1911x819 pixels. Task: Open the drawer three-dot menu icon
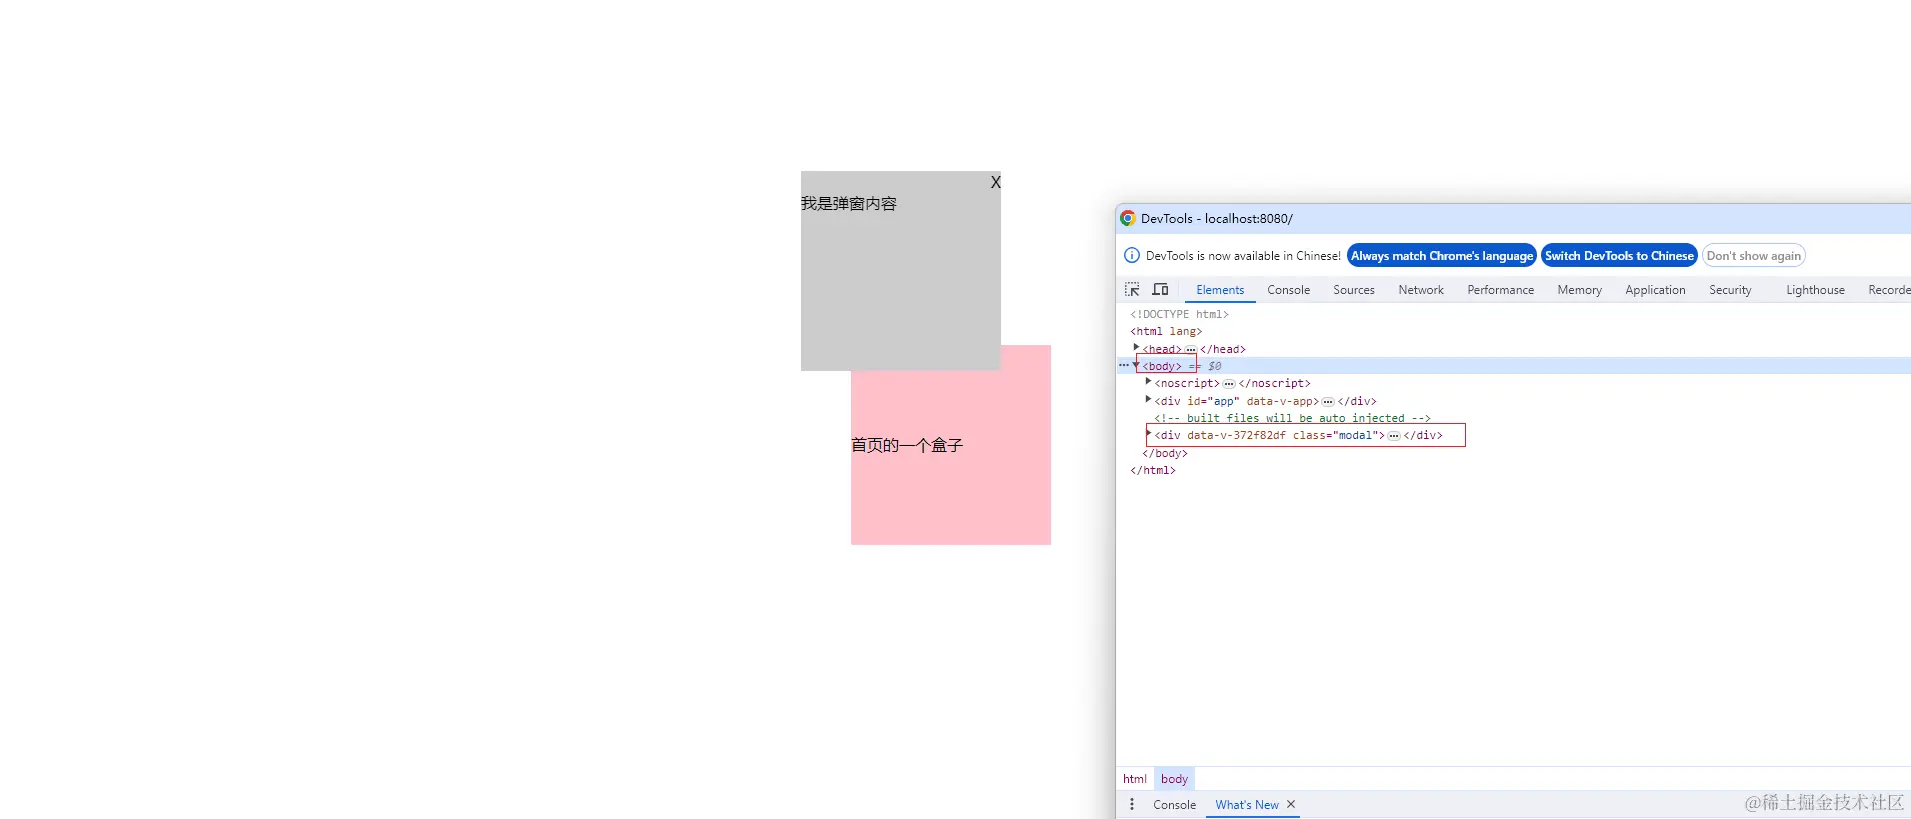1132,804
